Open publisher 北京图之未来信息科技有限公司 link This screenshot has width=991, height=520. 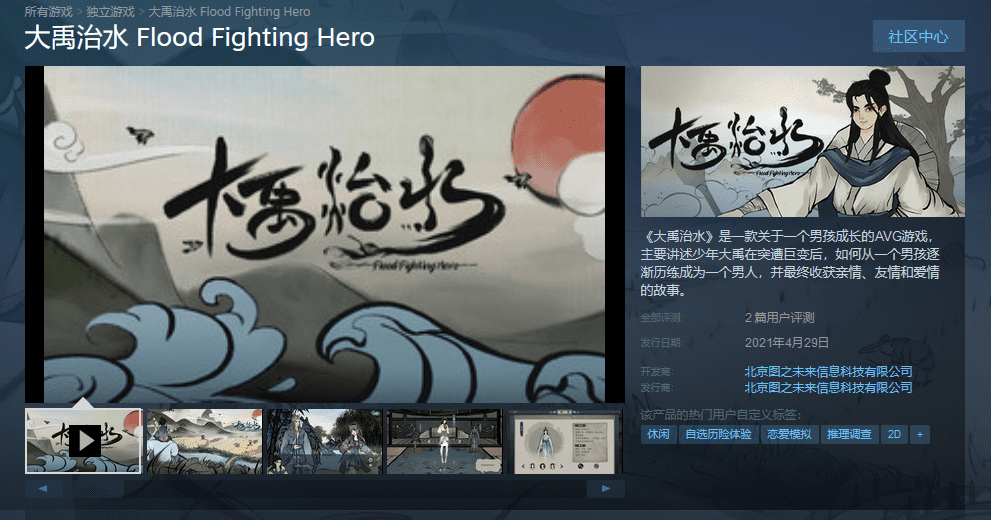pyautogui.click(x=828, y=387)
